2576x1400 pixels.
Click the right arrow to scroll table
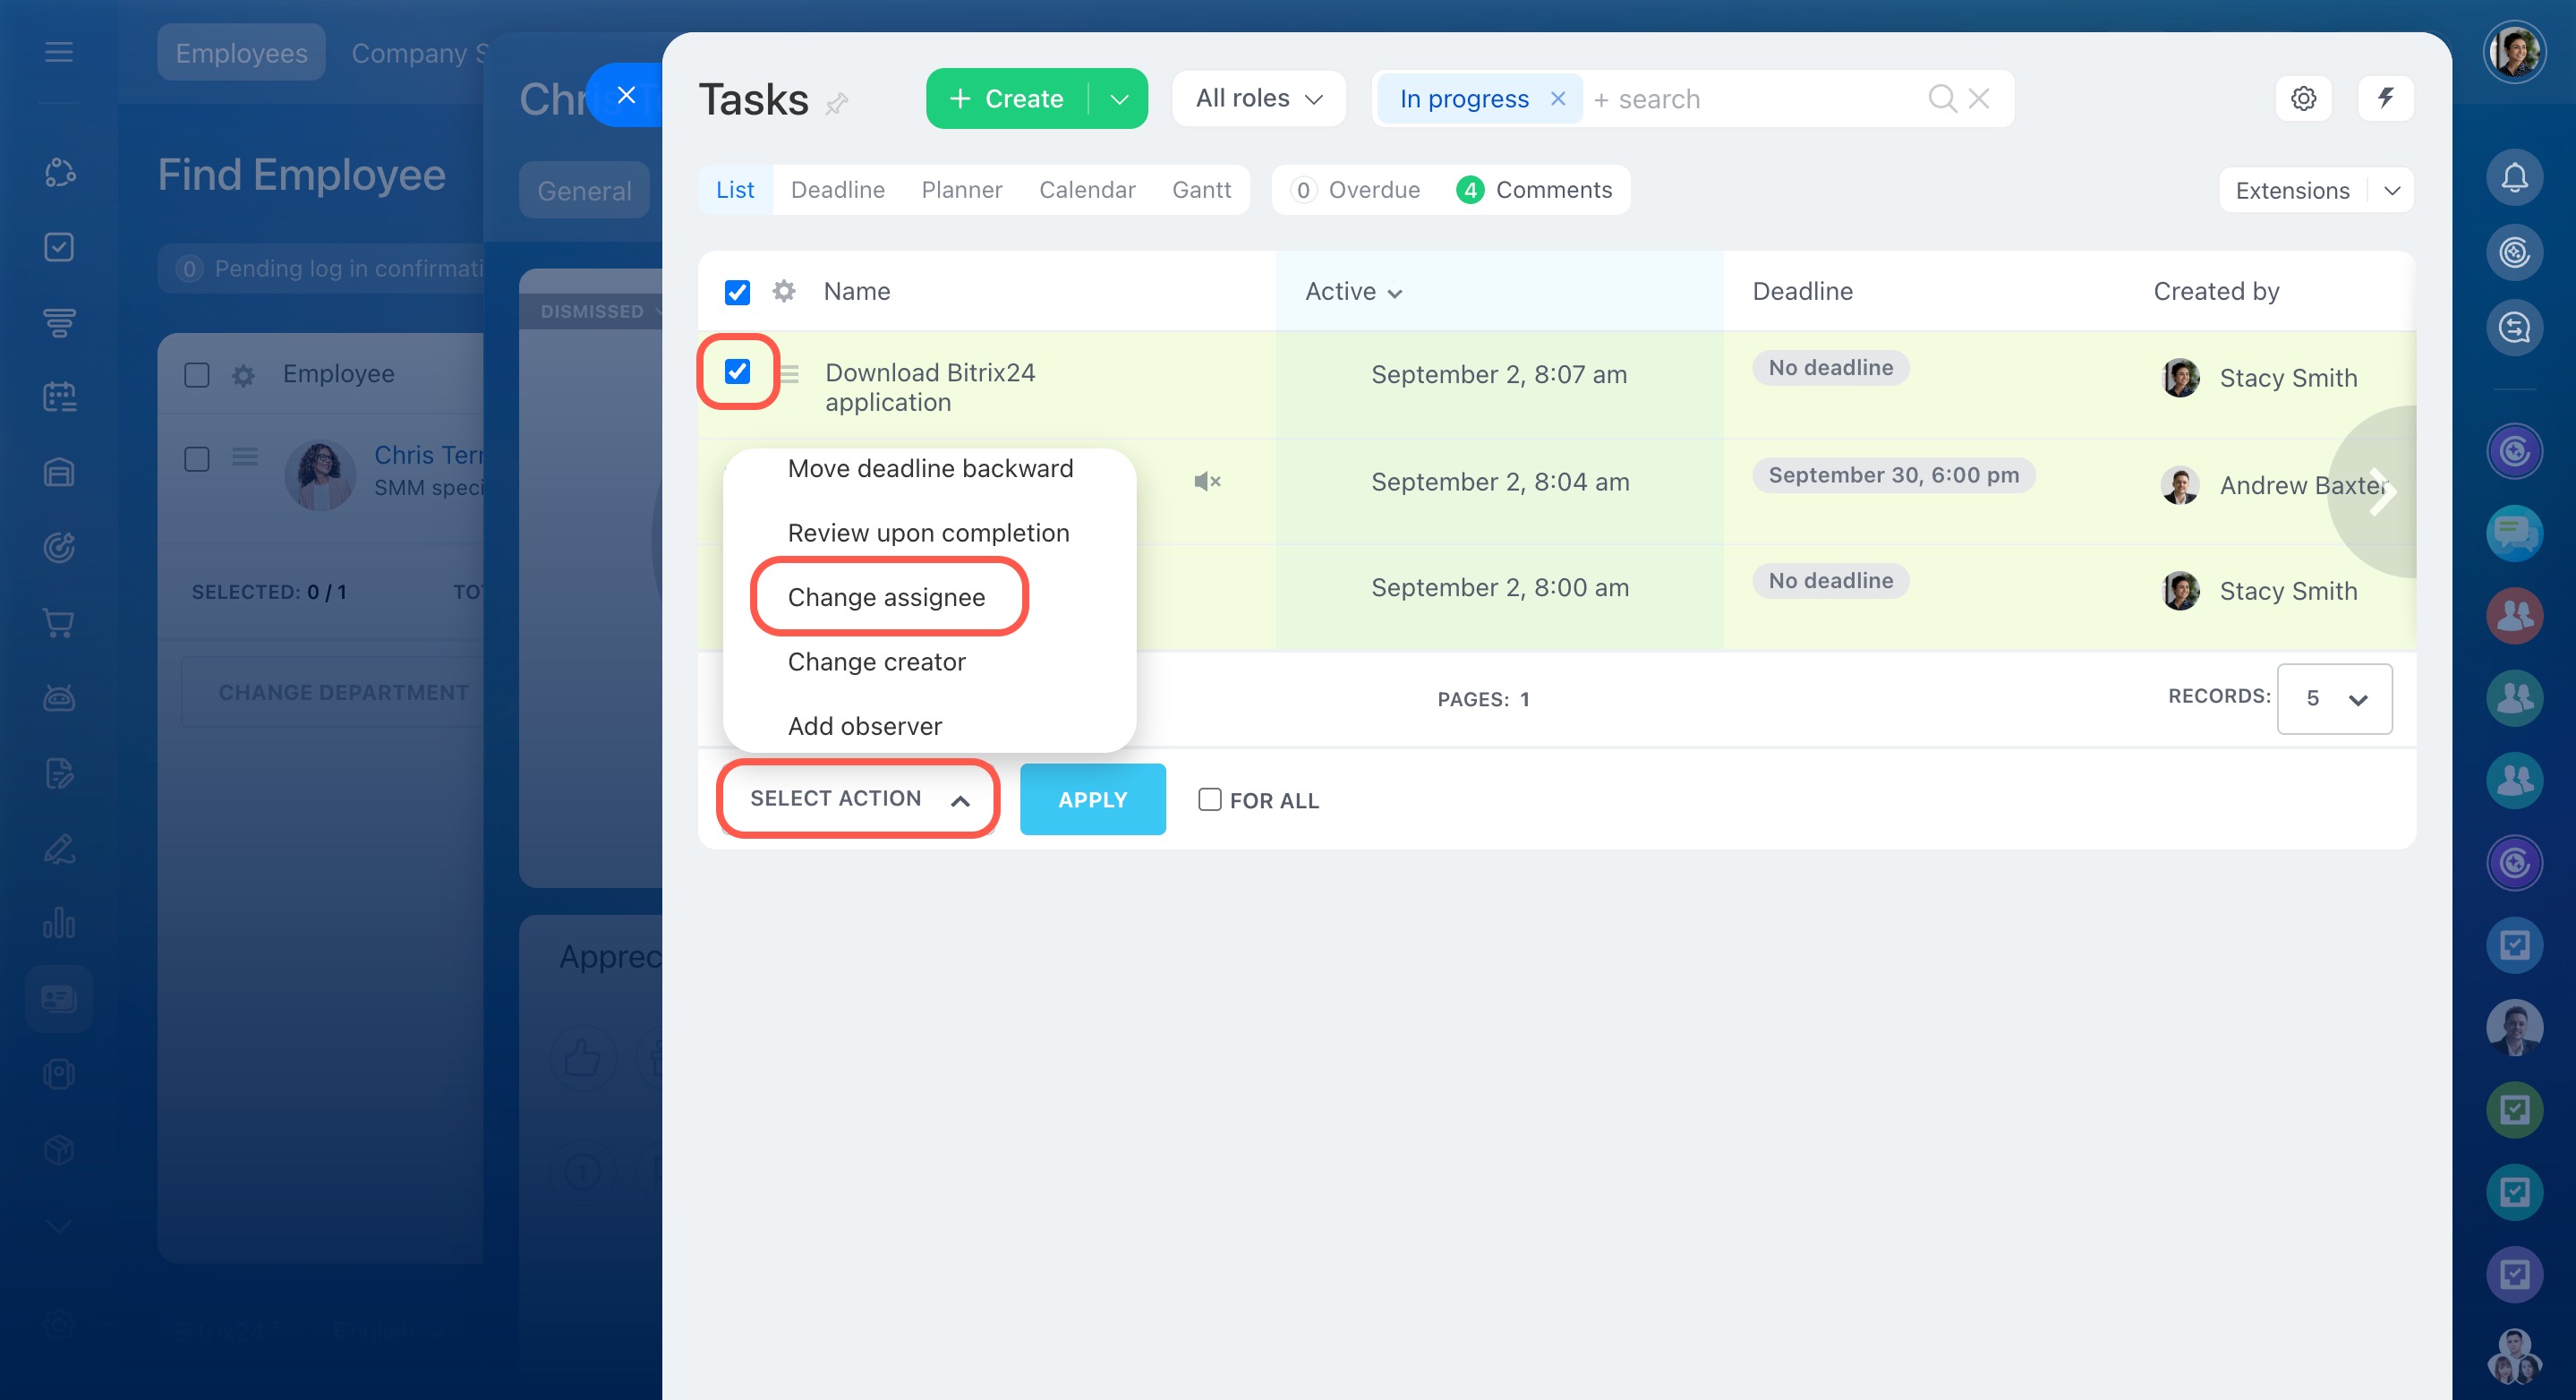pyautogui.click(x=2382, y=492)
